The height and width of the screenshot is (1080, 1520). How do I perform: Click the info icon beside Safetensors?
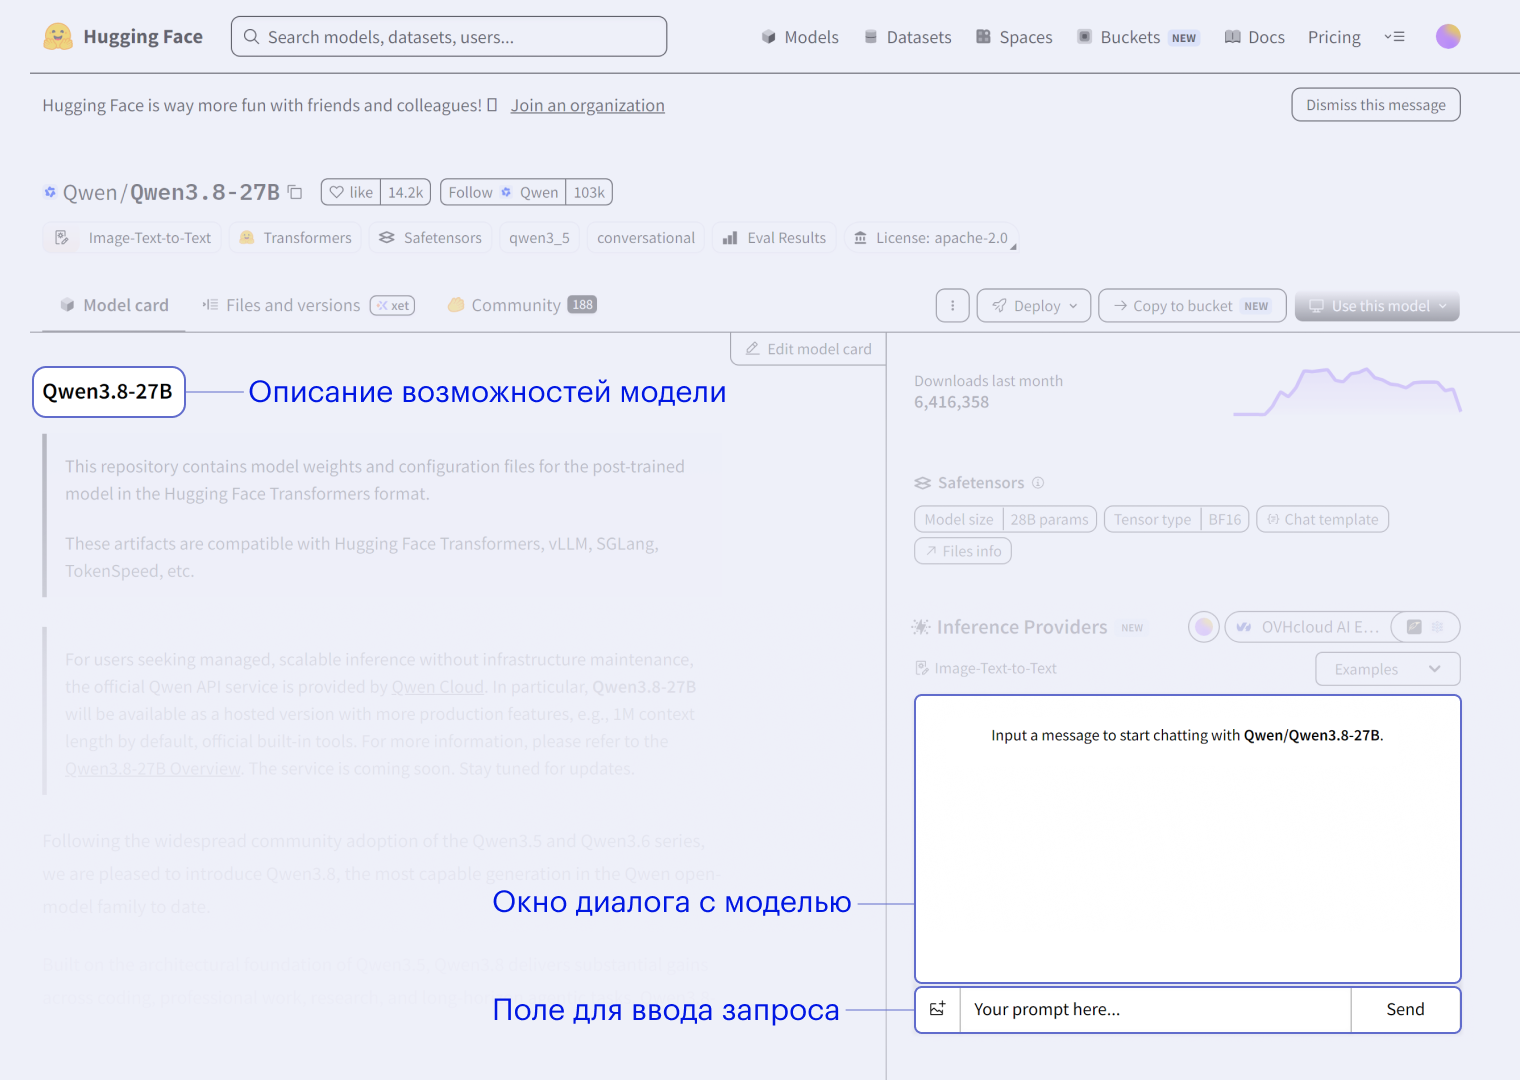pyautogui.click(x=1038, y=483)
